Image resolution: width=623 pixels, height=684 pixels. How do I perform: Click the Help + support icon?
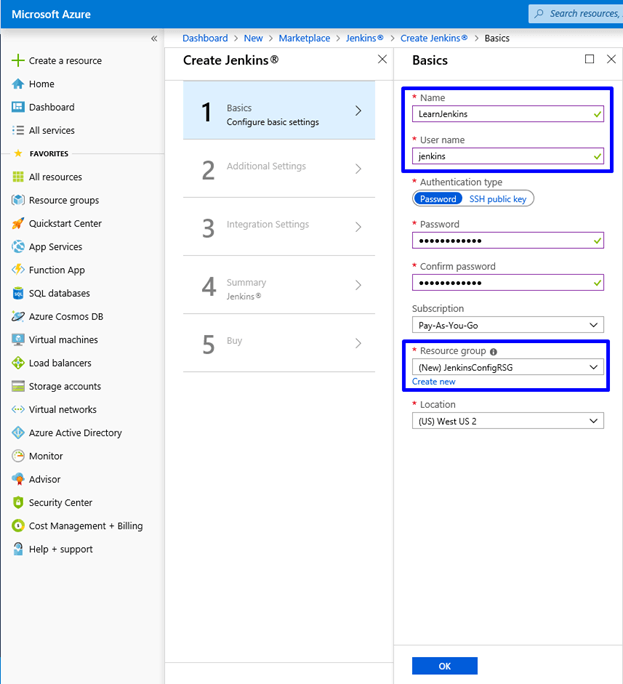click(x=18, y=549)
